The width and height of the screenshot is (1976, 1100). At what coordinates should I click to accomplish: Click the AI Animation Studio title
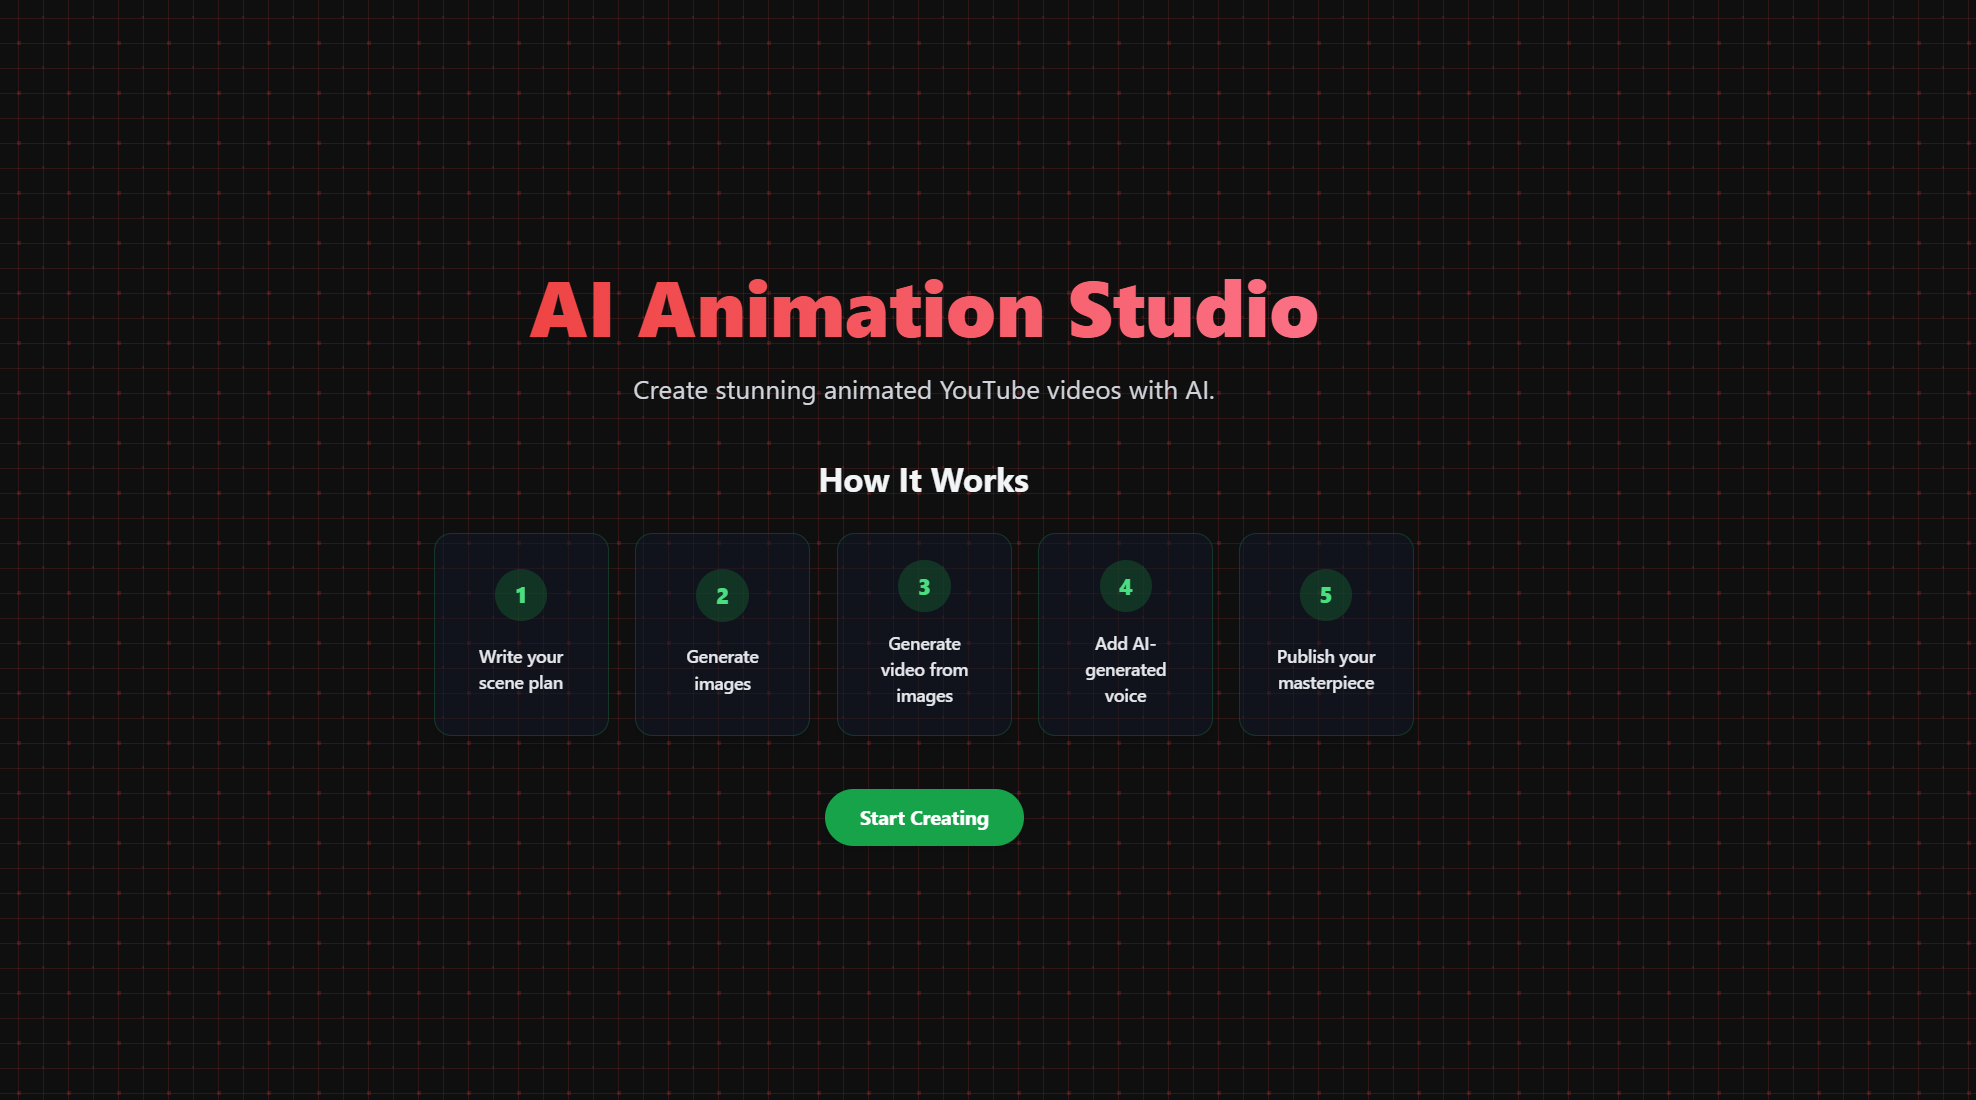pyautogui.click(x=923, y=310)
